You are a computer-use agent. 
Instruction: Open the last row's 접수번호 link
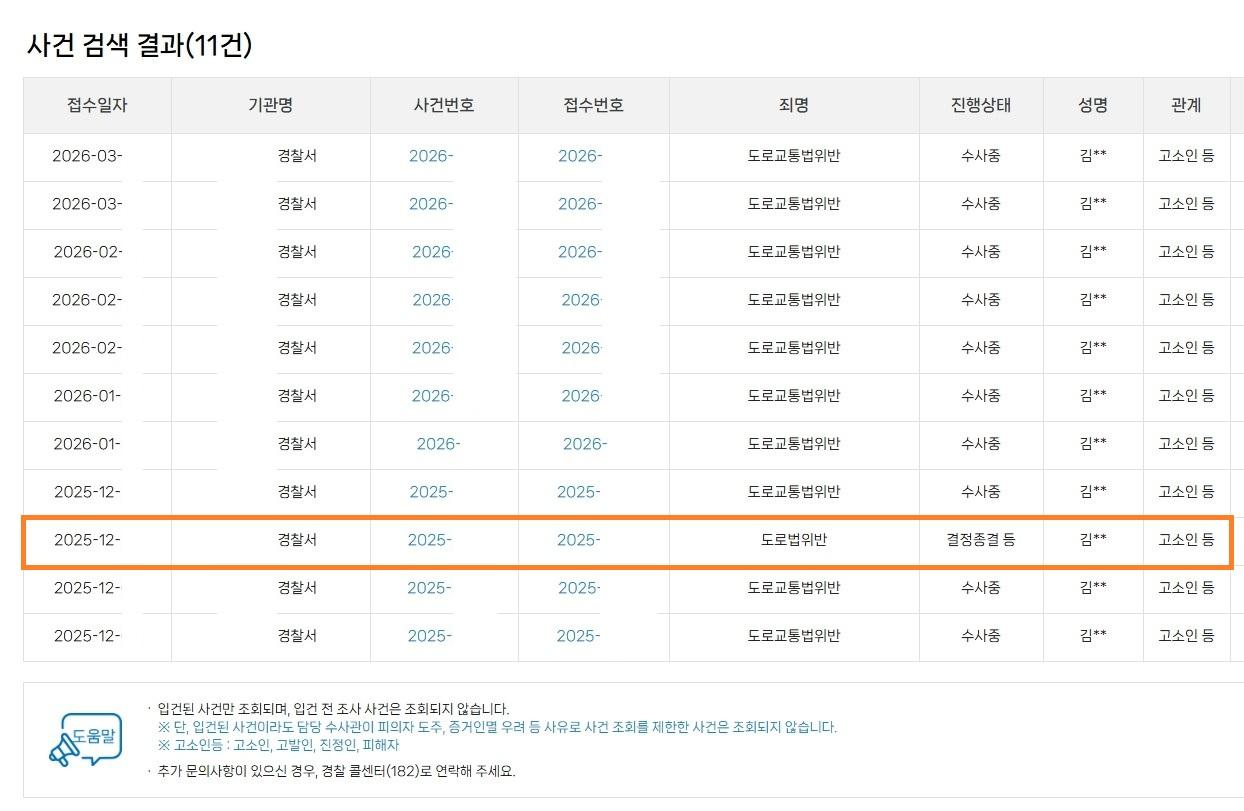pyautogui.click(x=578, y=636)
